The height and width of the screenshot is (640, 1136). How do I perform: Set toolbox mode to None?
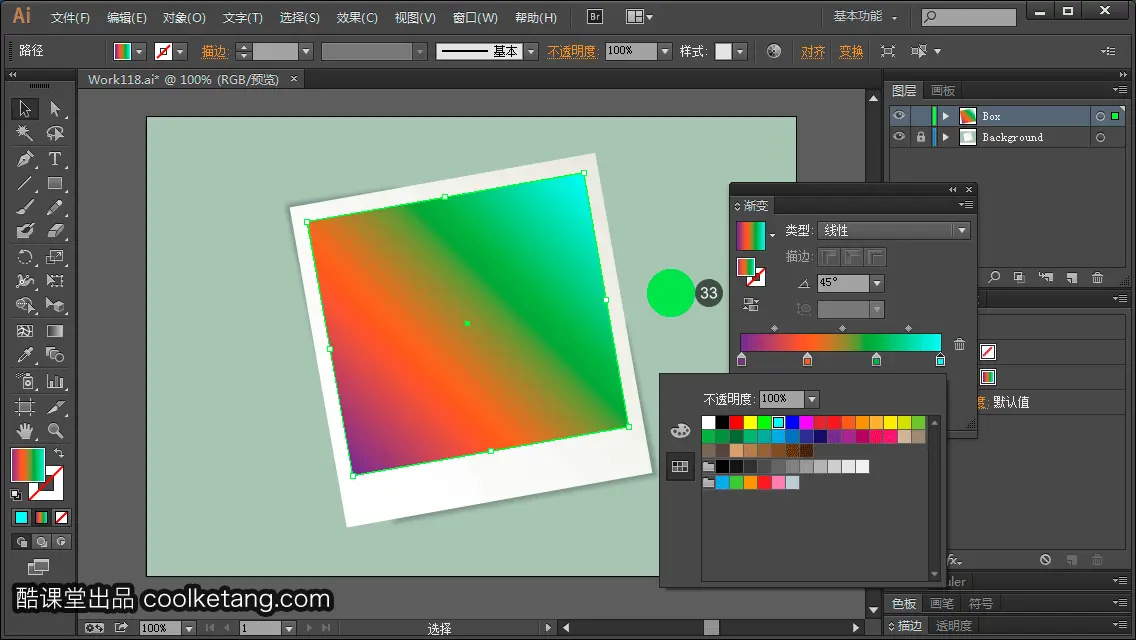[x=62, y=518]
